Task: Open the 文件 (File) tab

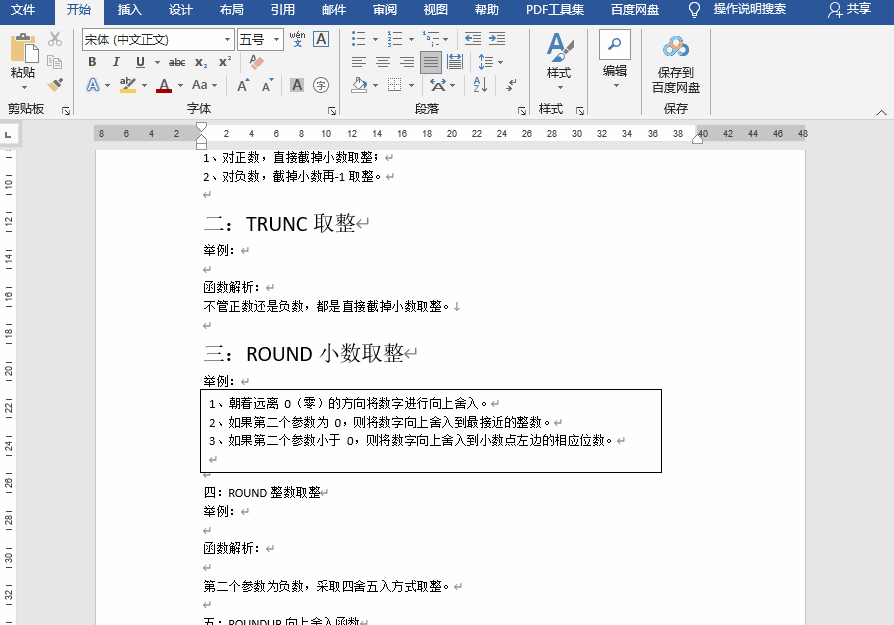Action: click(x=23, y=10)
